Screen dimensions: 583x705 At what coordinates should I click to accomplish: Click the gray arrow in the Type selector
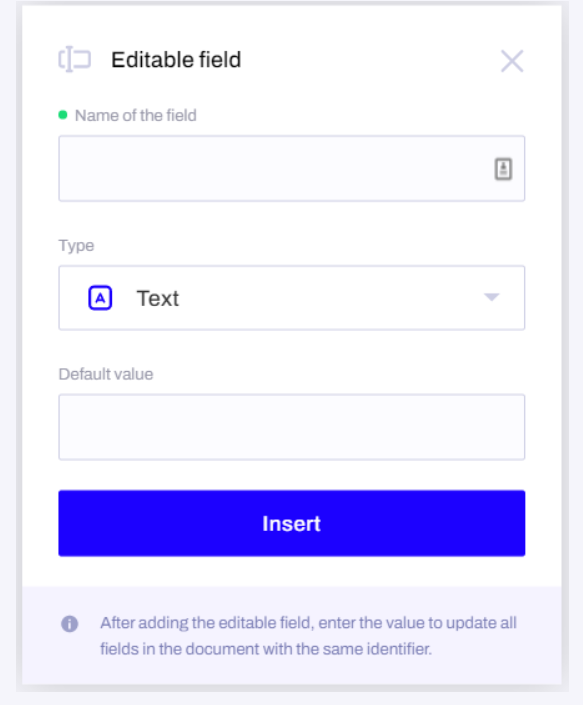491,297
